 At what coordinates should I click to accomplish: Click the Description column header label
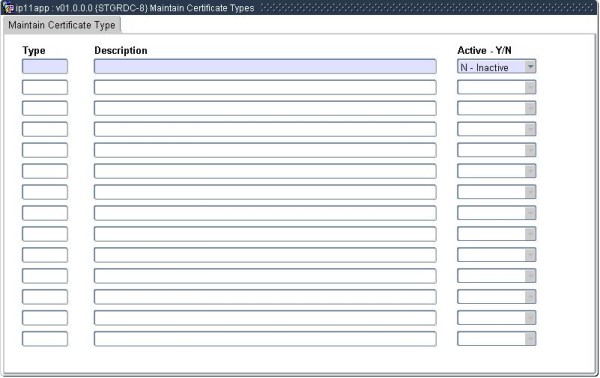click(x=121, y=51)
